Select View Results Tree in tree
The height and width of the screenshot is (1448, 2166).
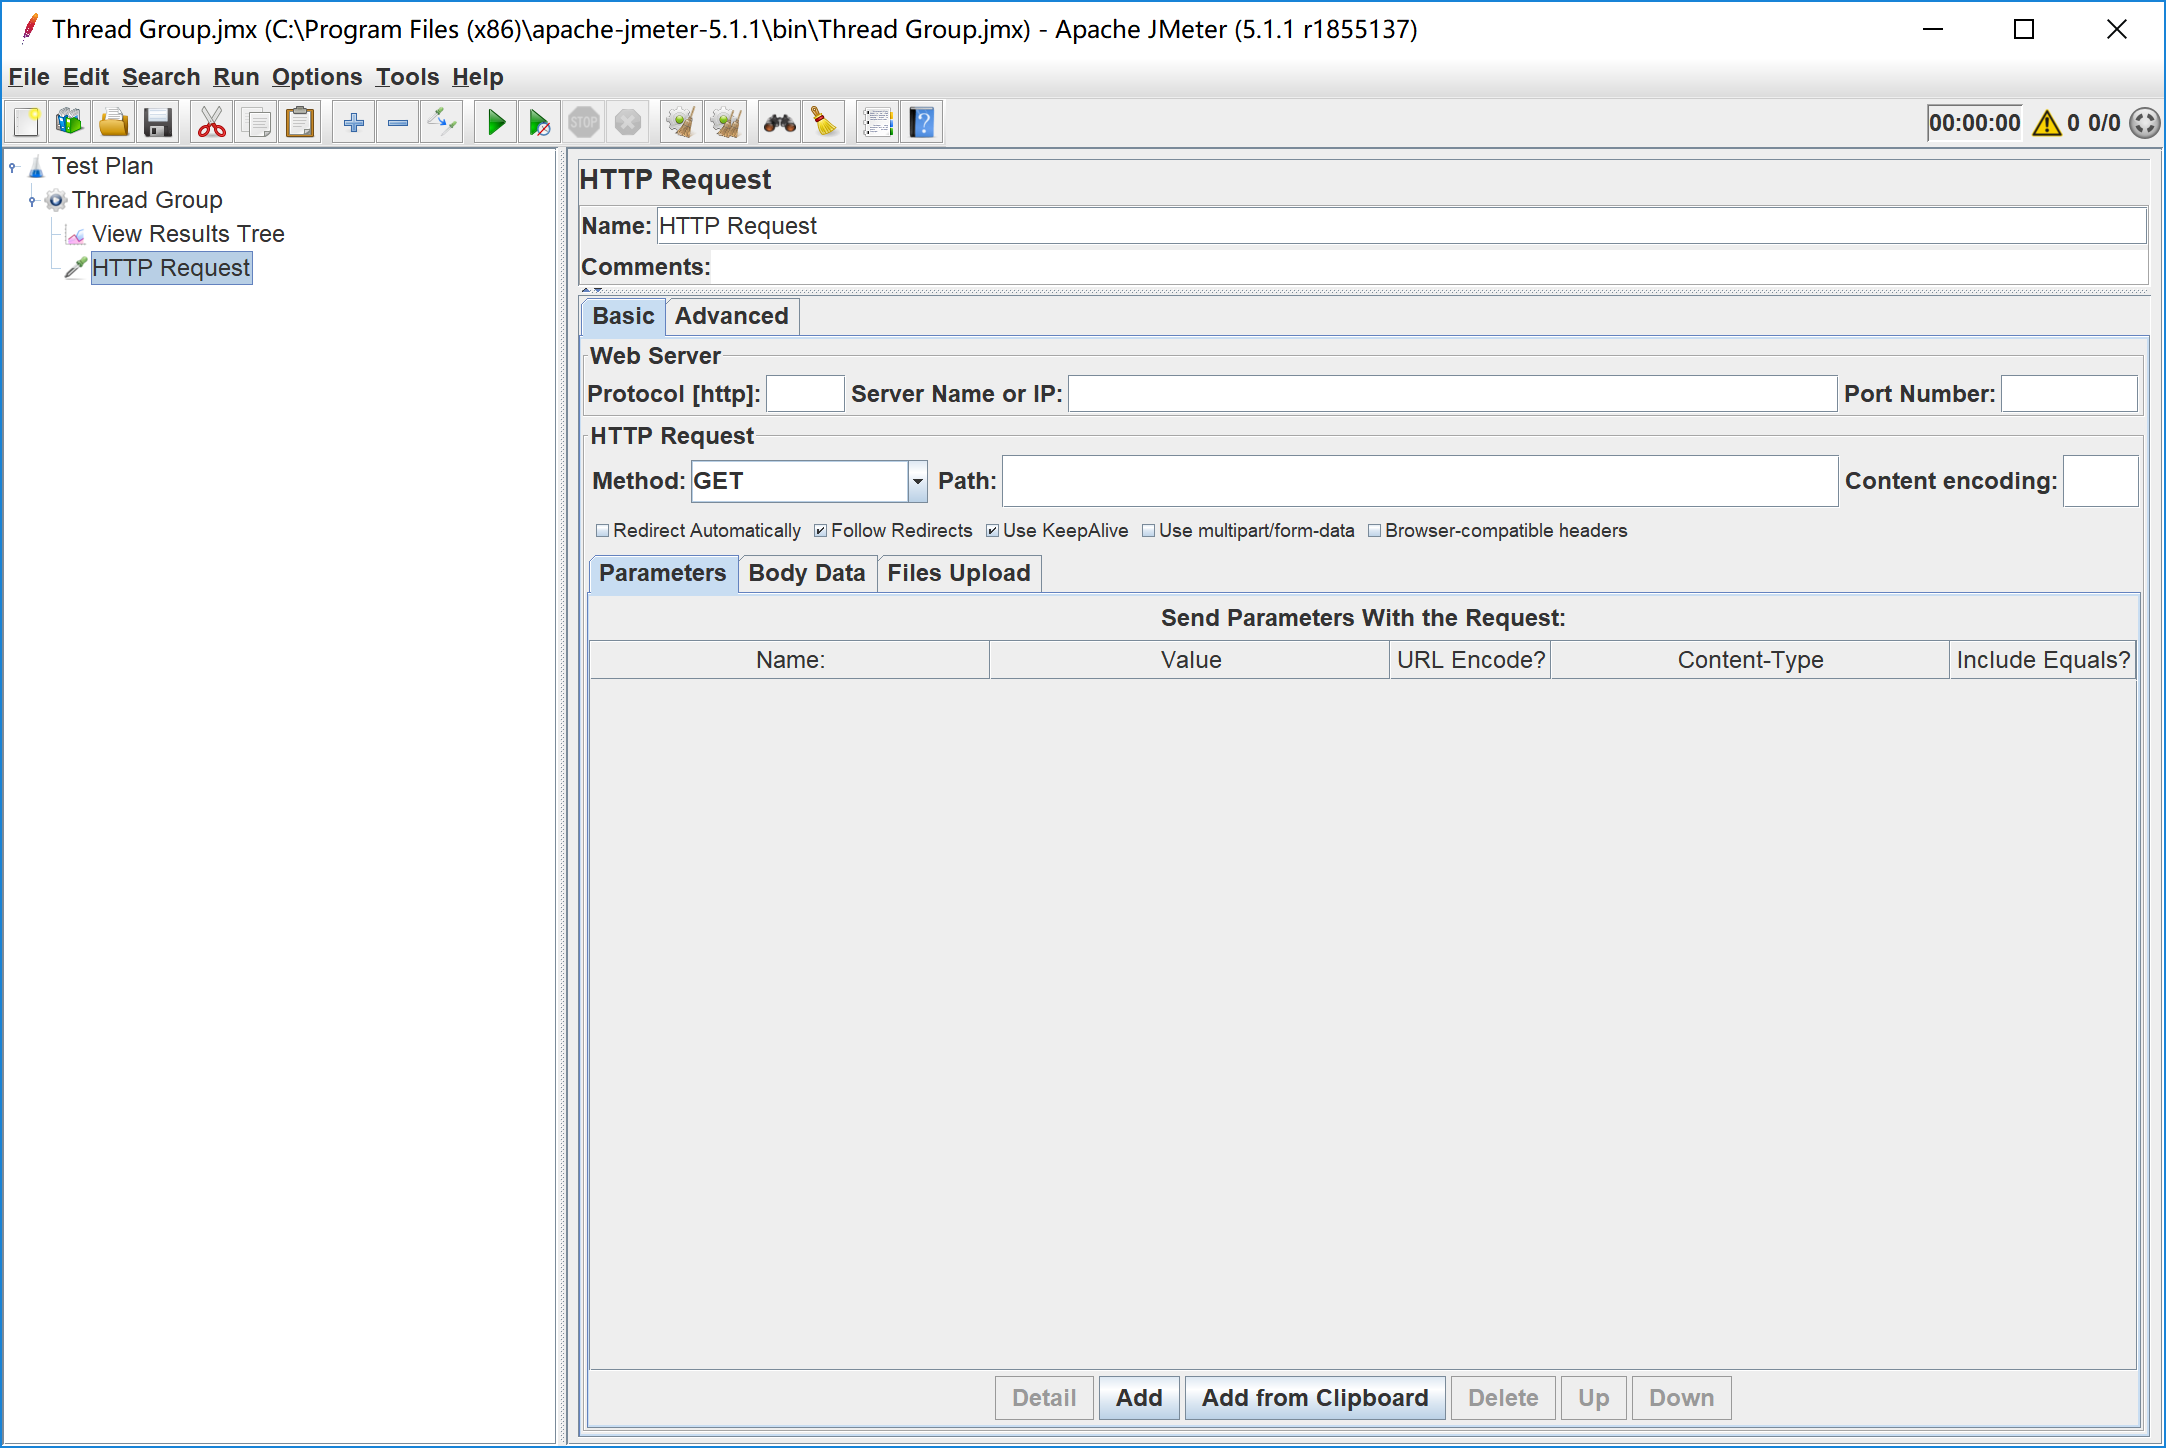coord(188,234)
